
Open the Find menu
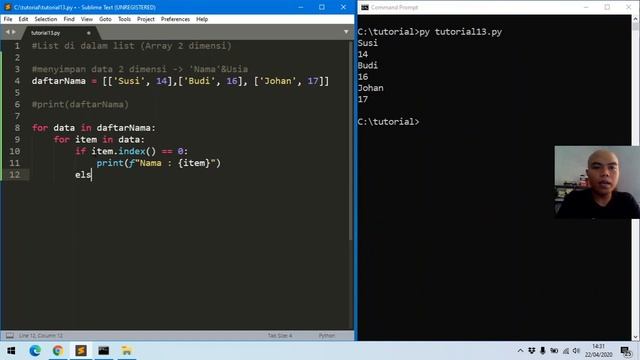[69, 19]
